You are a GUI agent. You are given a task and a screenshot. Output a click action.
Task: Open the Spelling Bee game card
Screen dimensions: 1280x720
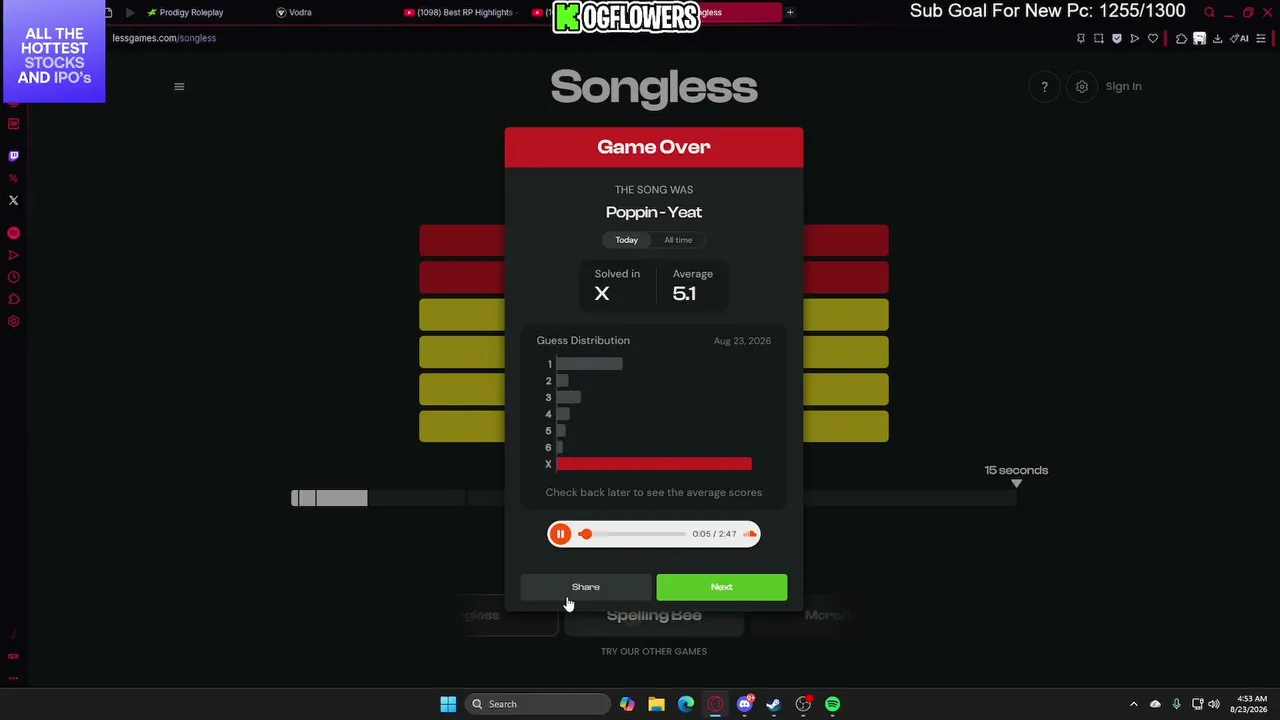coord(654,615)
